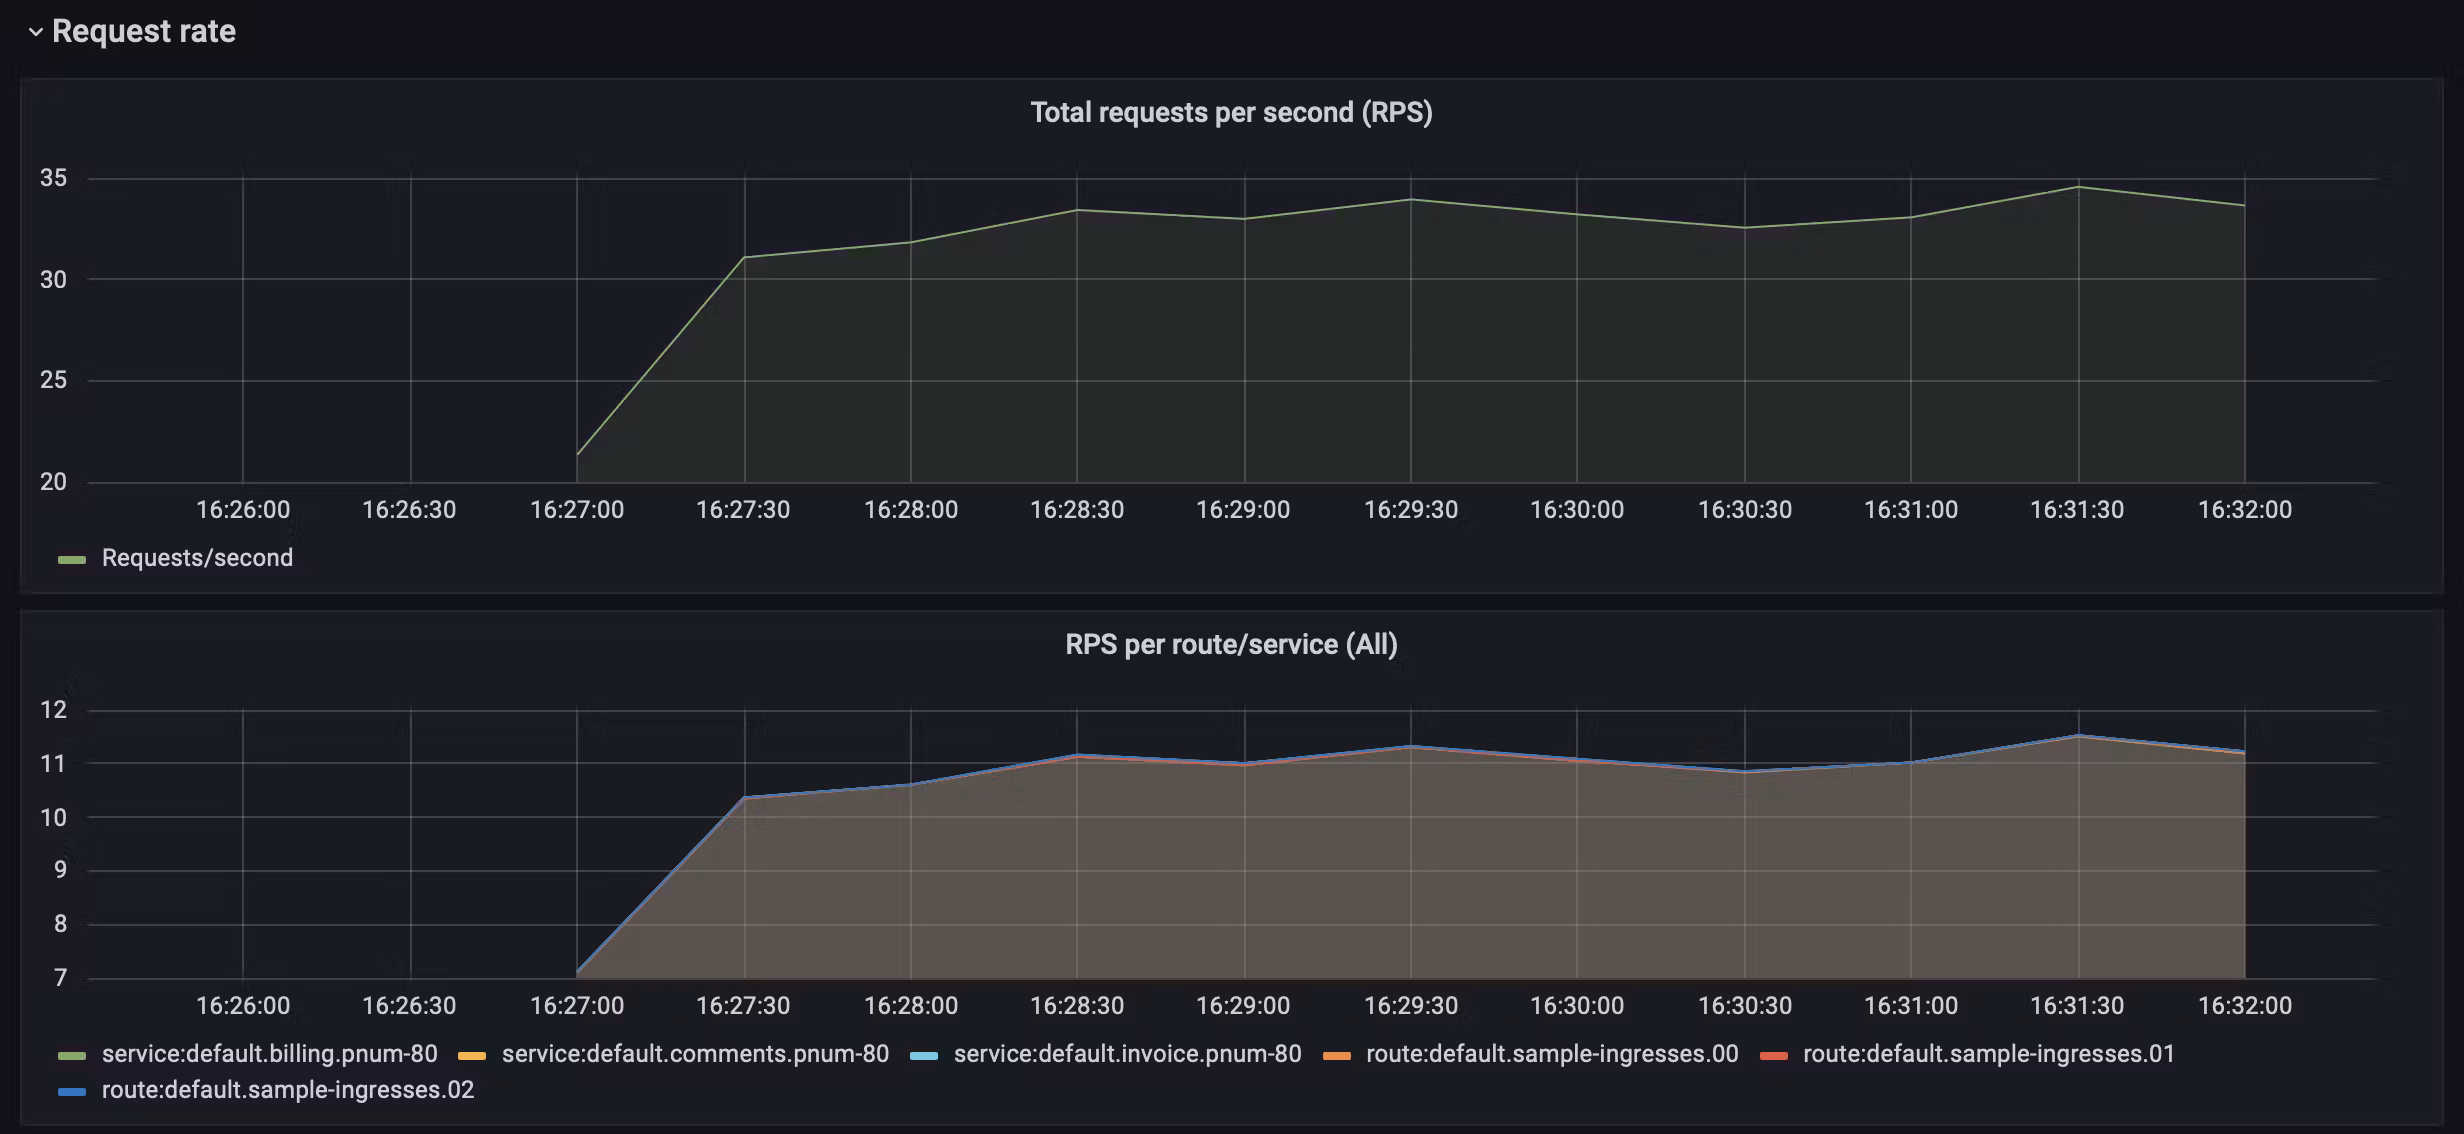Toggle service:default.billing.pnum-80 legend label
The width and height of the screenshot is (2464, 1134).
(x=269, y=1054)
